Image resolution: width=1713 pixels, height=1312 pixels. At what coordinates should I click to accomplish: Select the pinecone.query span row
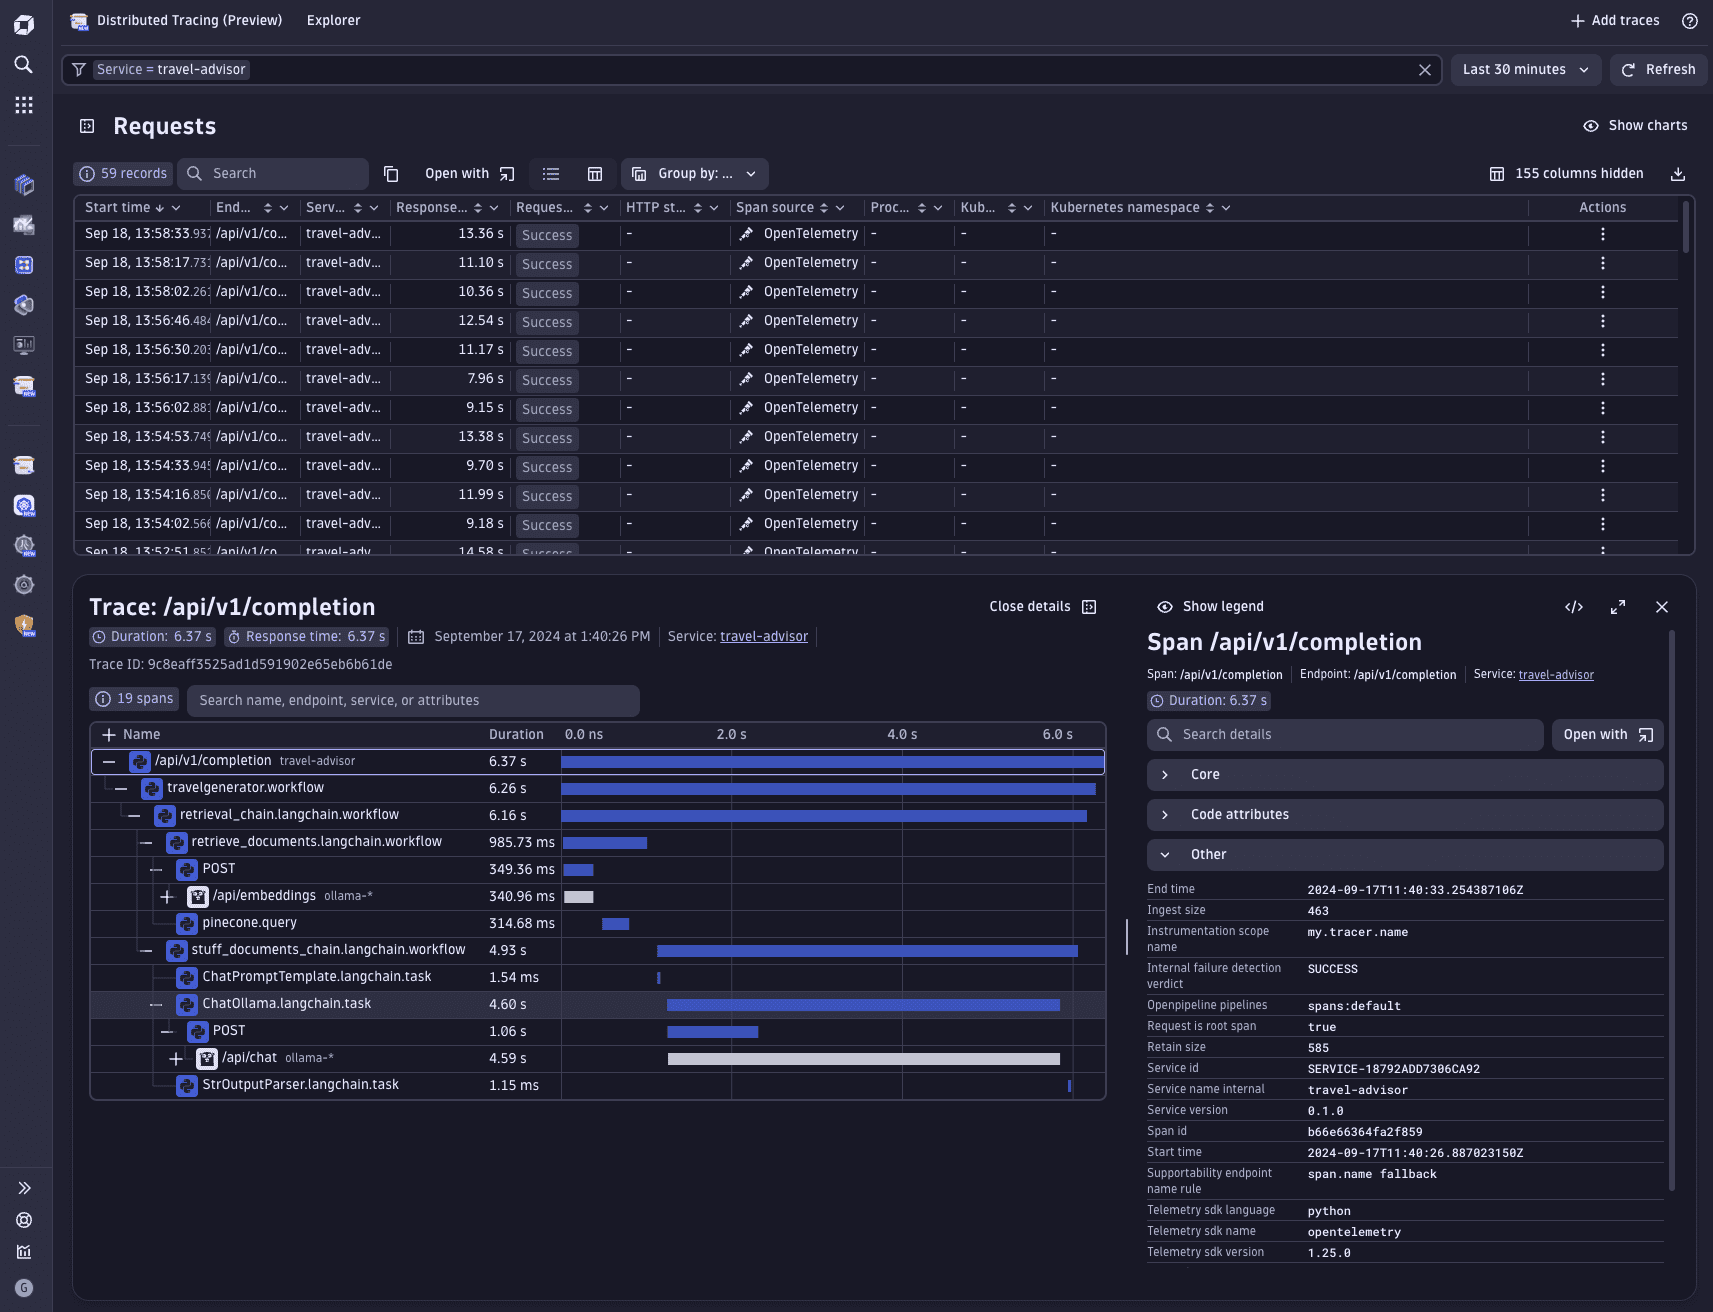(x=598, y=924)
